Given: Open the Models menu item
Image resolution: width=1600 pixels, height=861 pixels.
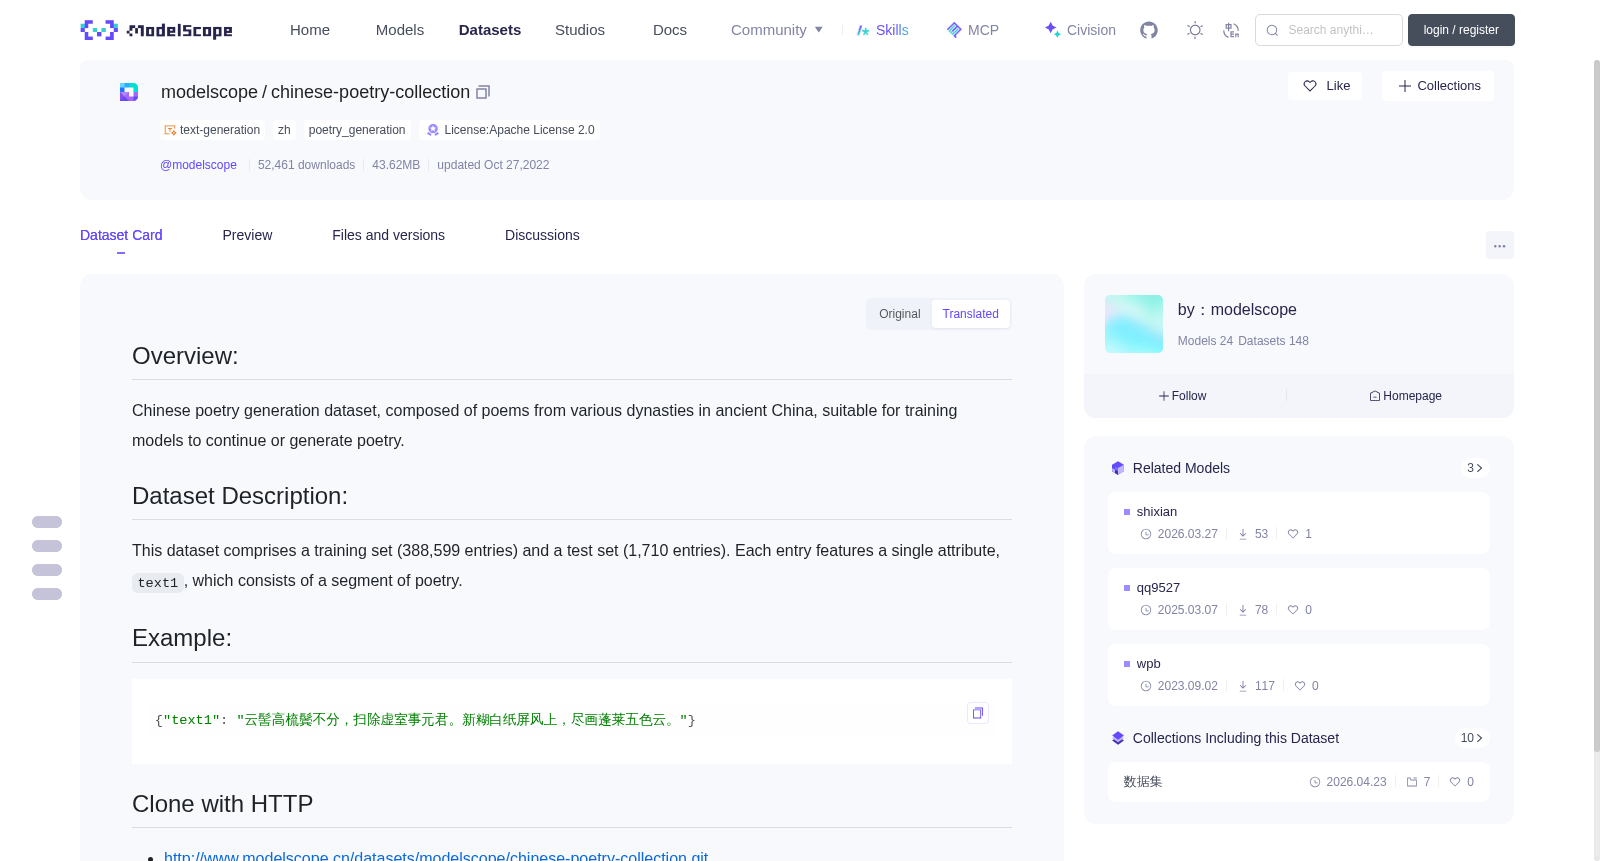Looking at the screenshot, I should (400, 30).
